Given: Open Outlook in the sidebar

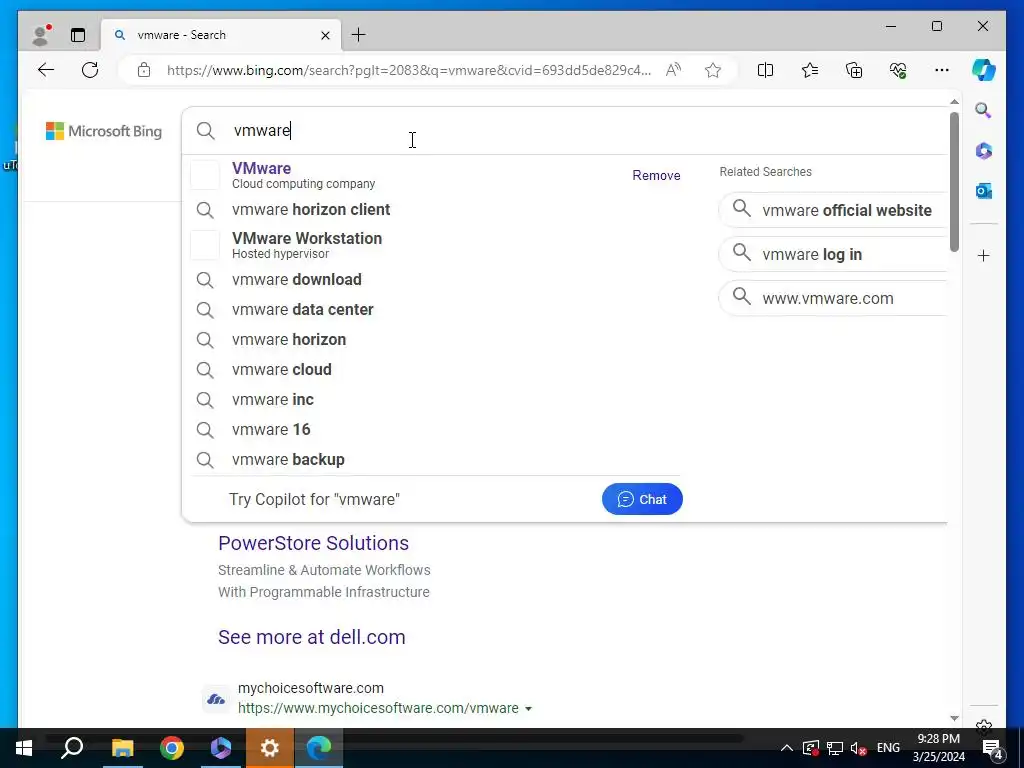Looking at the screenshot, I should 984,191.
